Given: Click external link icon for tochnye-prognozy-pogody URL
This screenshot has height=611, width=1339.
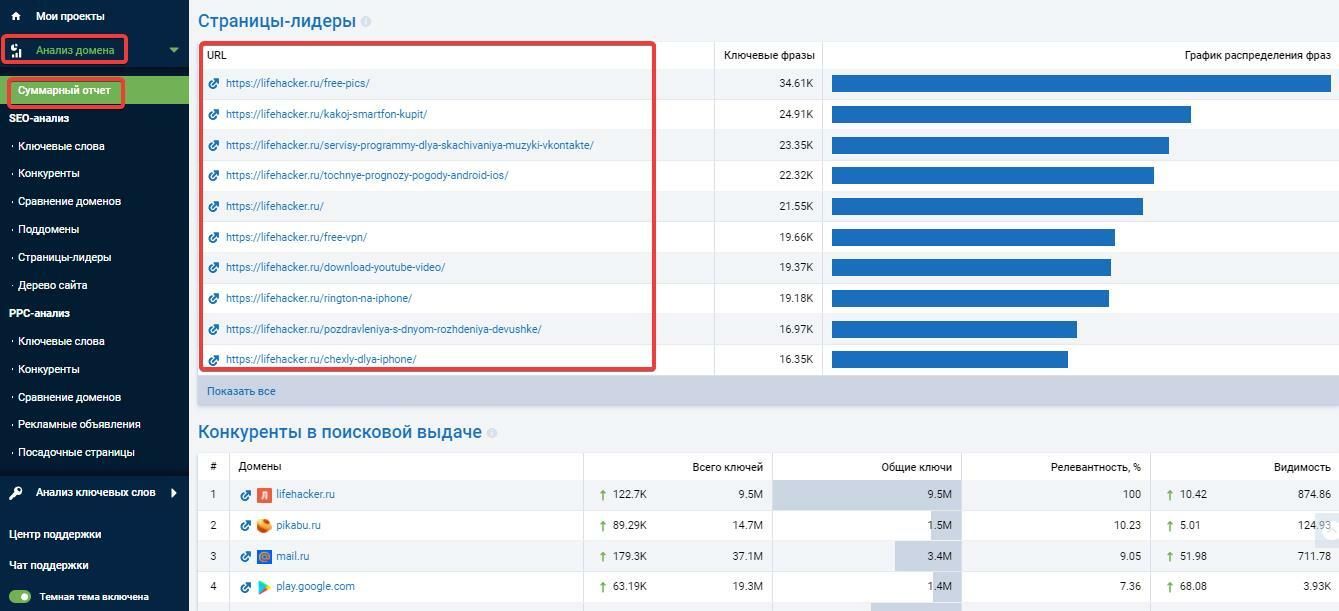Looking at the screenshot, I should pos(214,176).
